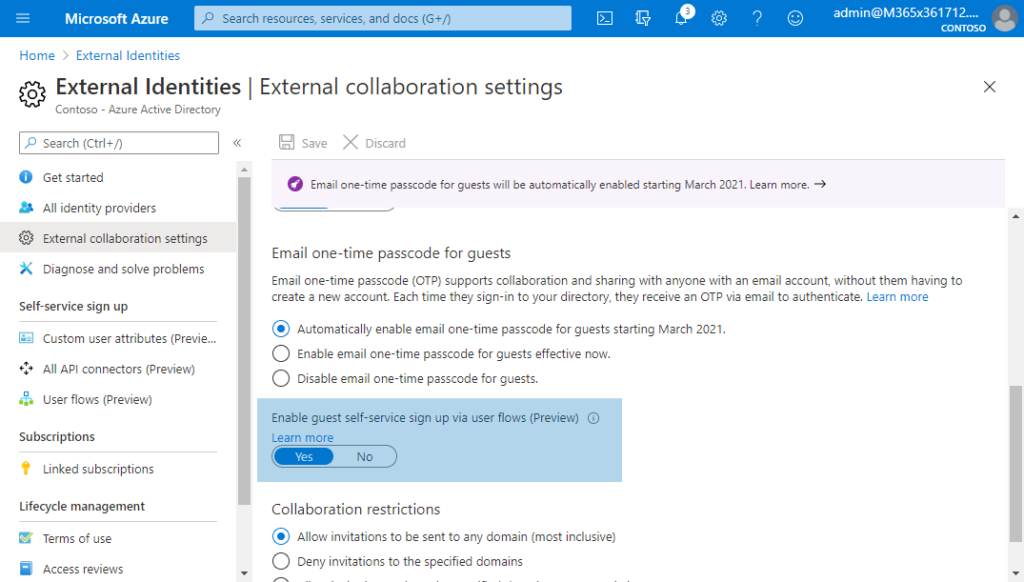Viewport: 1024px width, 582px height.
Task: Click the sidebar scroll down arrow
Action: (x=244, y=574)
